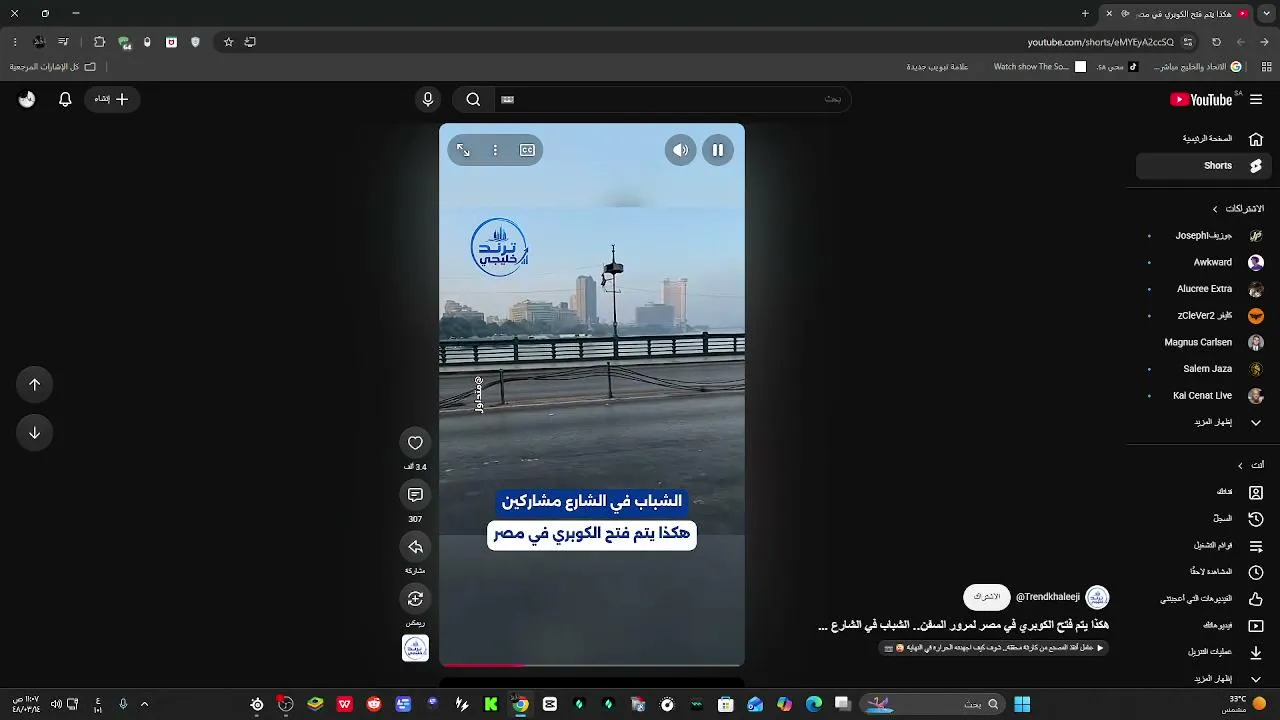Toggle closed captions on the Short
This screenshot has height=720, width=1280.
pos(527,150)
